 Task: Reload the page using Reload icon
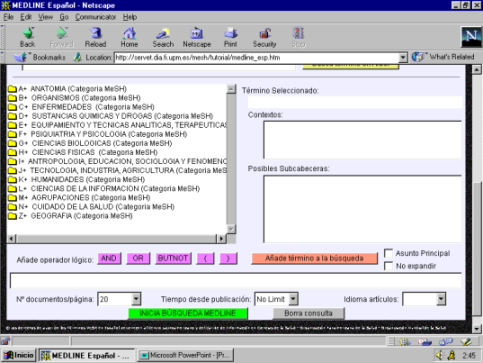coord(95,33)
